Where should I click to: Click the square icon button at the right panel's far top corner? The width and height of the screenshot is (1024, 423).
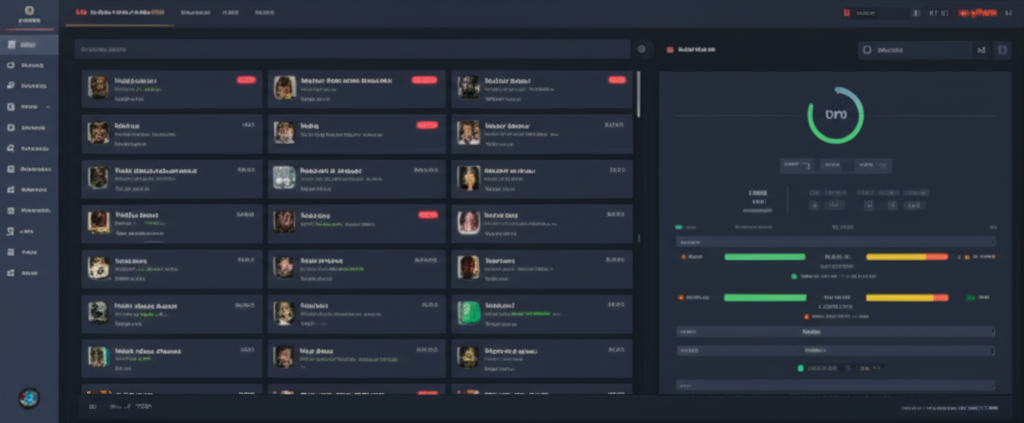point(1002,50)
